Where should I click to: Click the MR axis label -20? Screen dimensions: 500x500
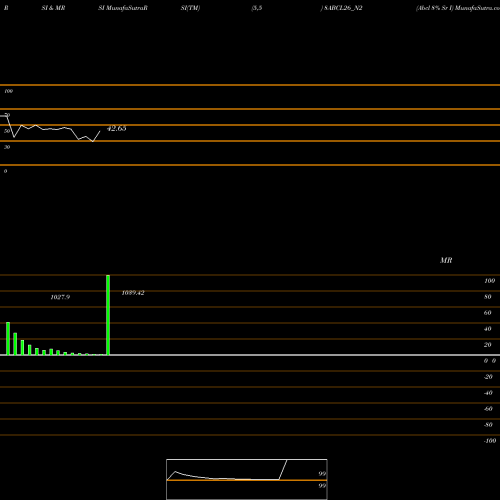click(x=488, y=377)
